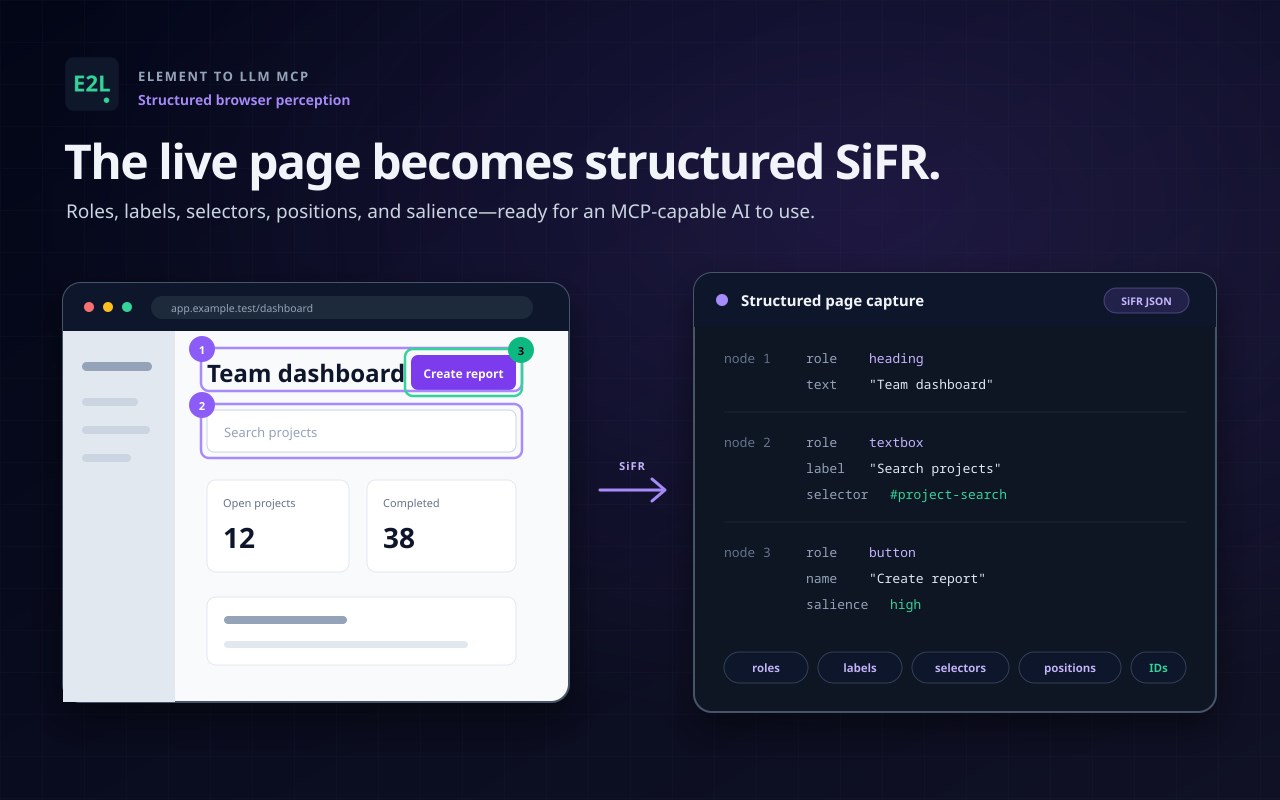1280x800 pixels.
Task: Click the "Create report" name value in capture
Action: pos(927,579)
